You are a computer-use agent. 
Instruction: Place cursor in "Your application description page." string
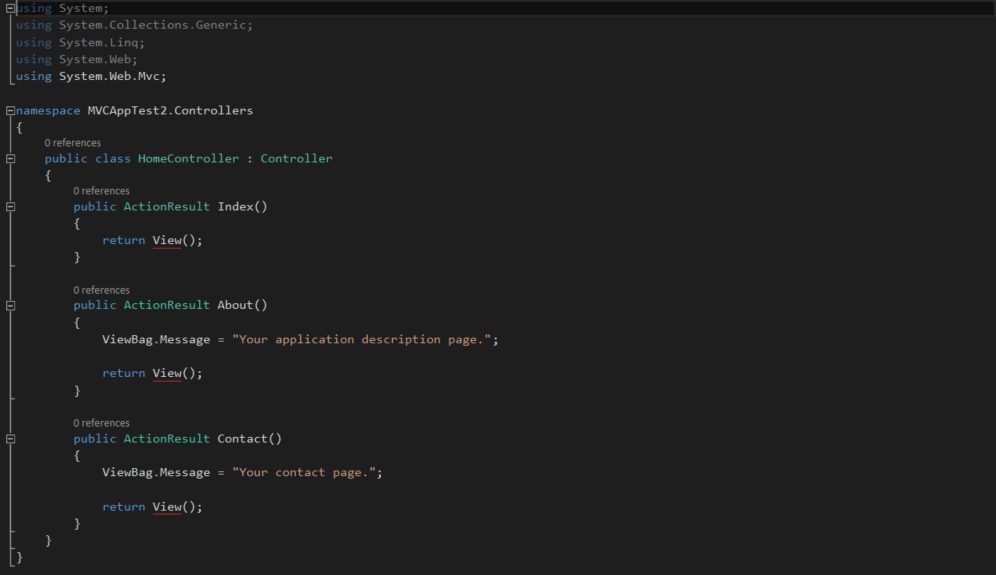[361, 339]
